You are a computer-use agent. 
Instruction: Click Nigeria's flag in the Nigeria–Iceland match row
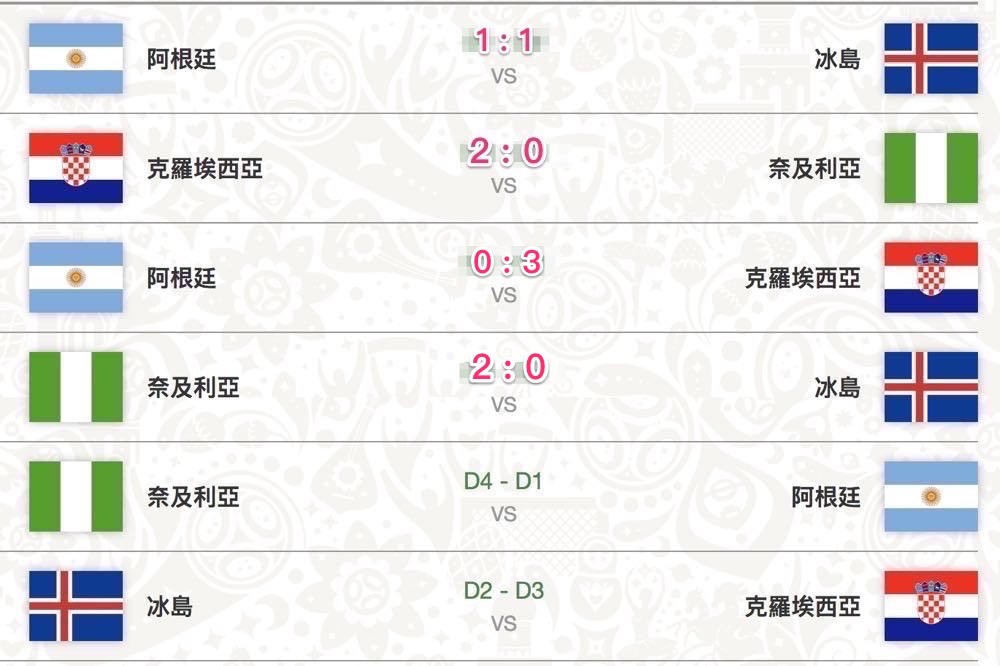(x=76, y=387)
